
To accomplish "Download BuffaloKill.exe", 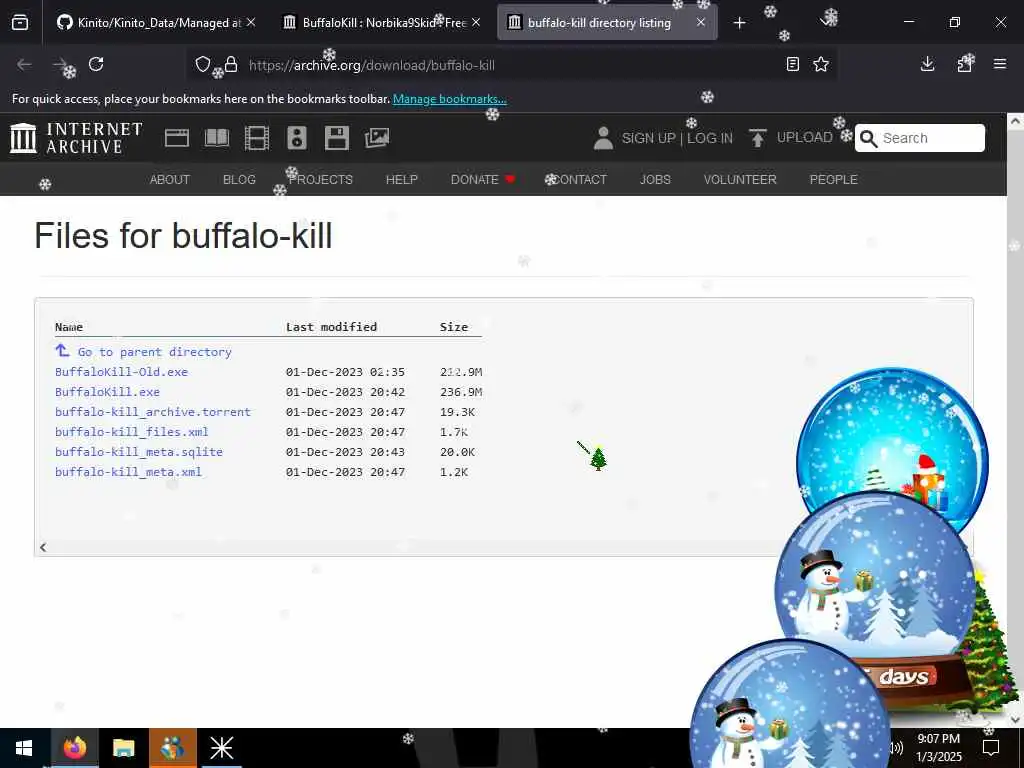I will coord(107,392).
